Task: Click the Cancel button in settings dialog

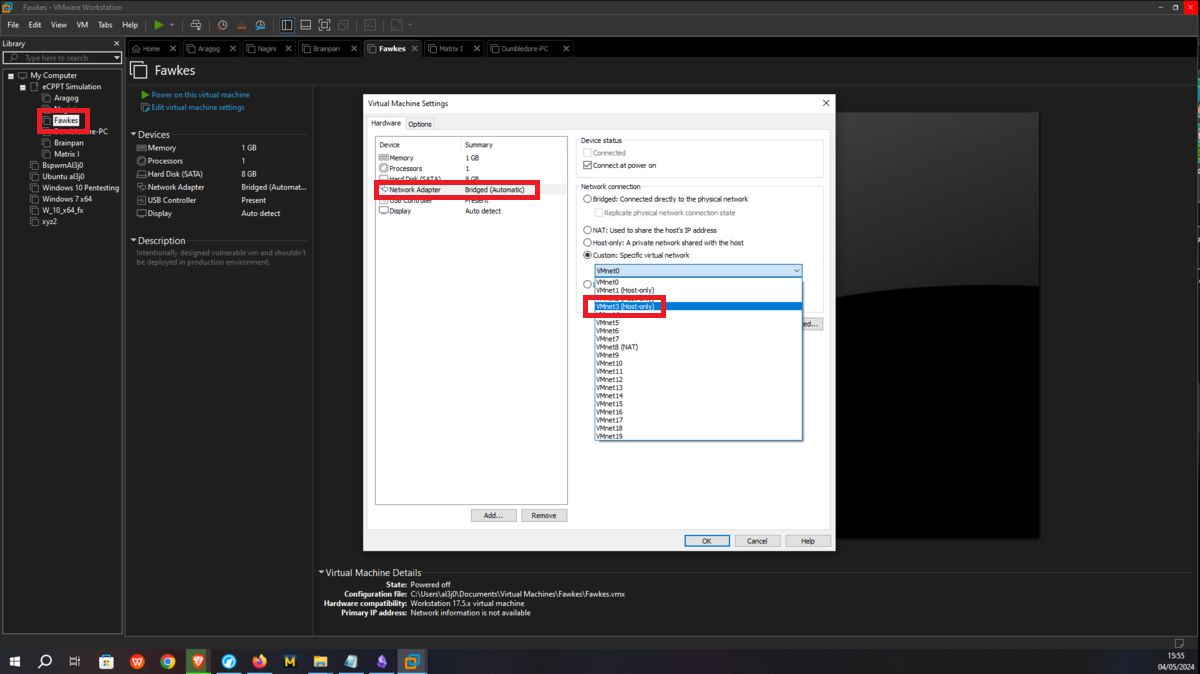Action: [757, 540]
